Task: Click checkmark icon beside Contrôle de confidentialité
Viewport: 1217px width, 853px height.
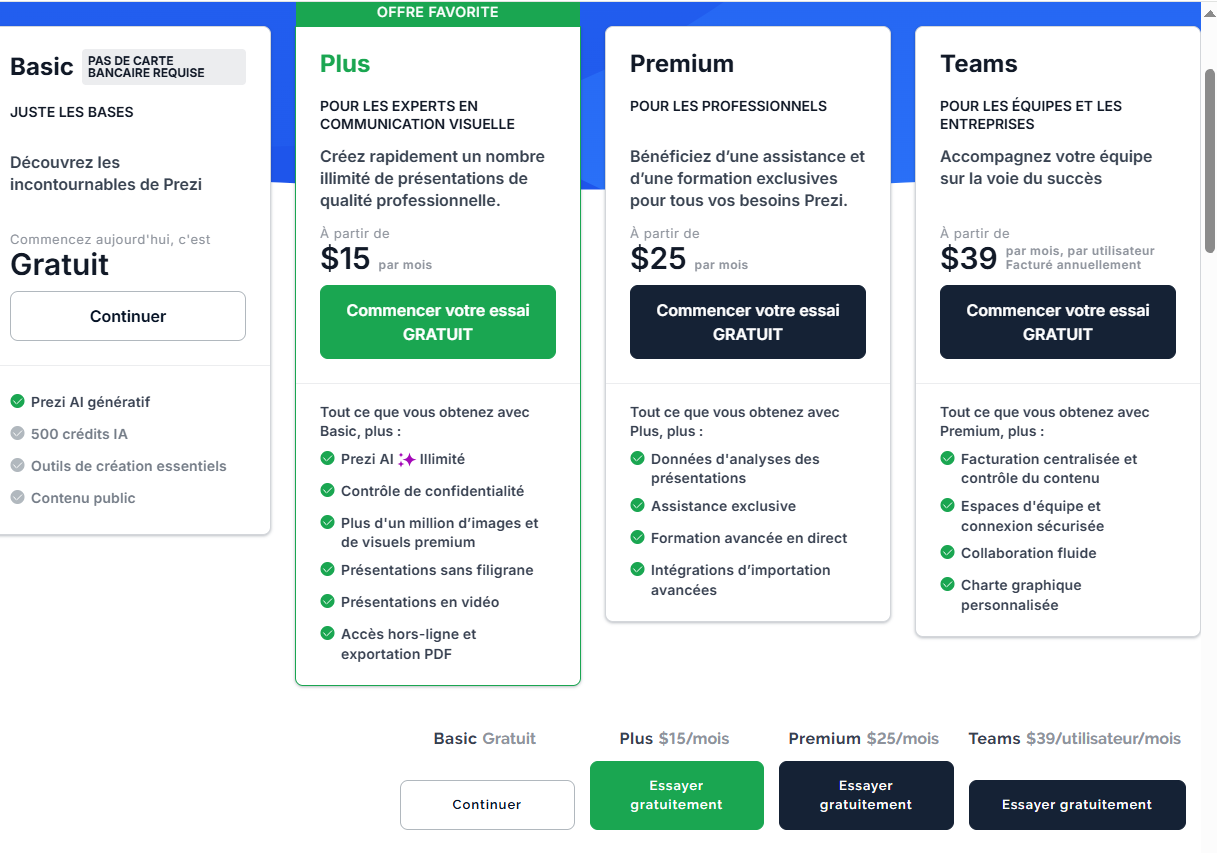Action: (327, 491)
